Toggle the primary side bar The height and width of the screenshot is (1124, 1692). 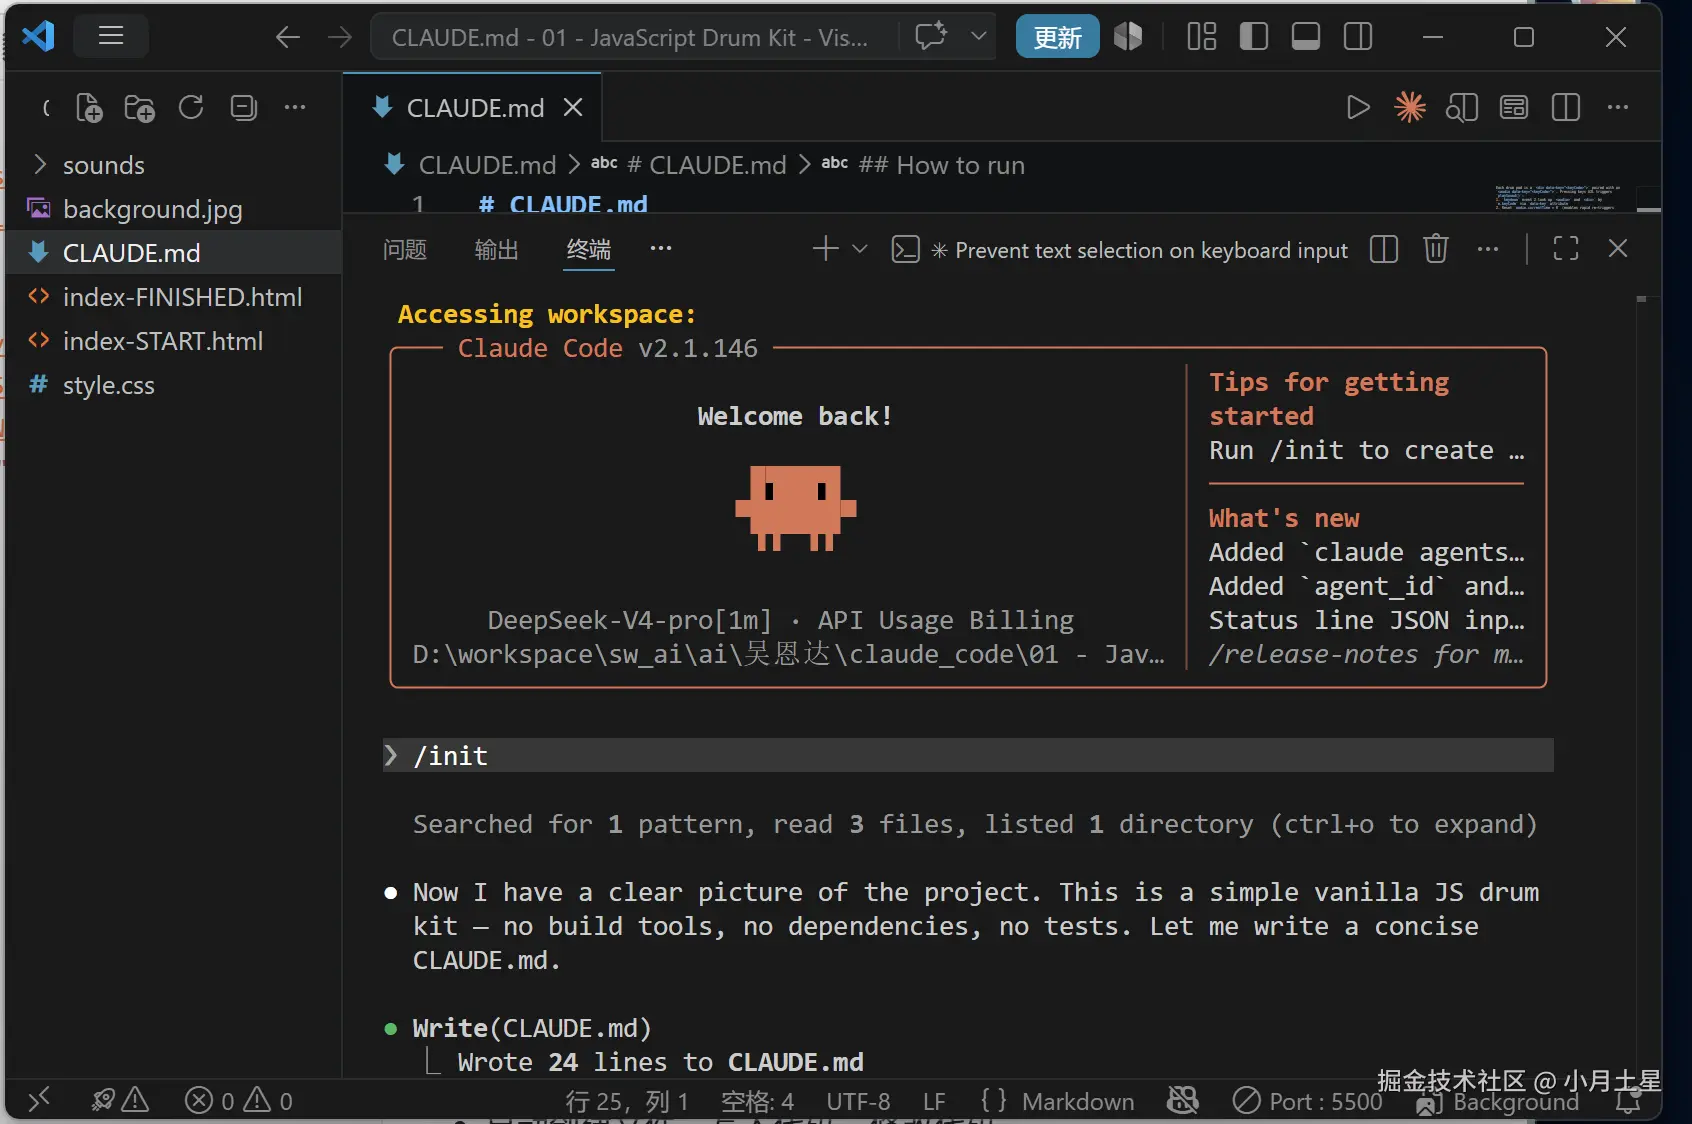click(x=1253, y=37)
